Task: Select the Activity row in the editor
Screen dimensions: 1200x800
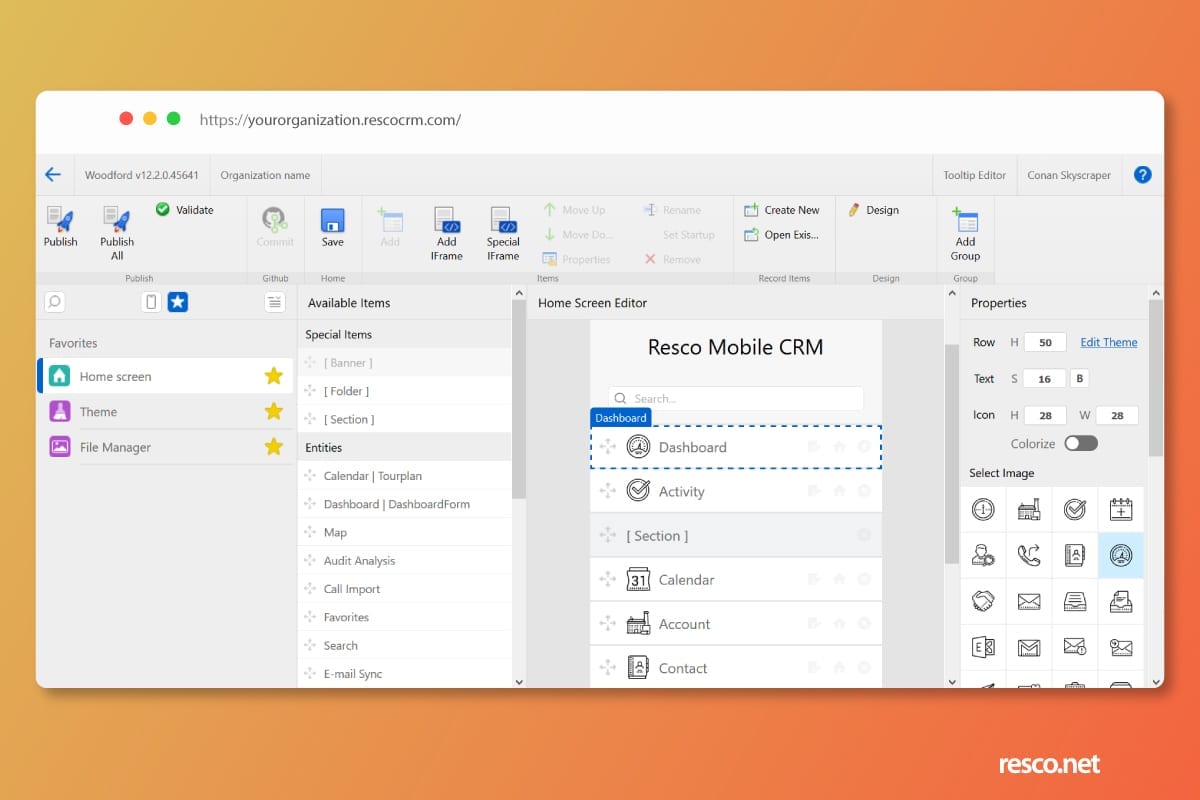Action: click(736, 491)
